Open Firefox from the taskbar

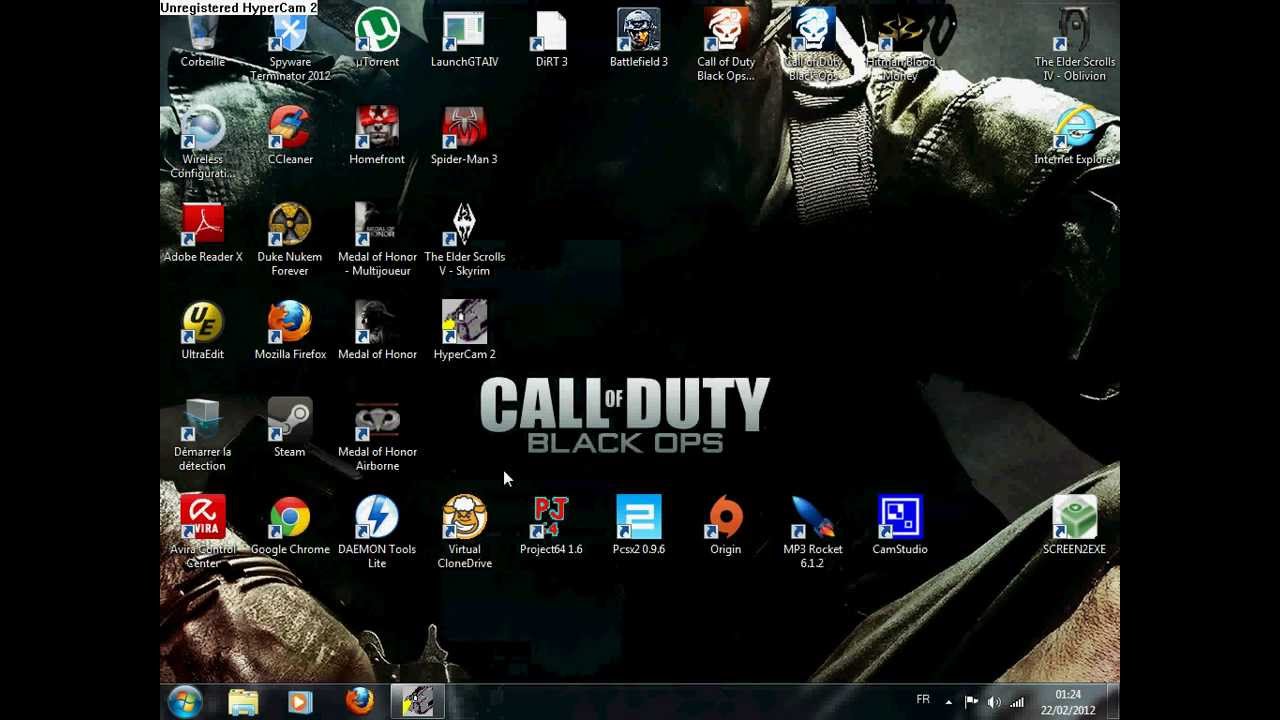click(x=359, y=702)
